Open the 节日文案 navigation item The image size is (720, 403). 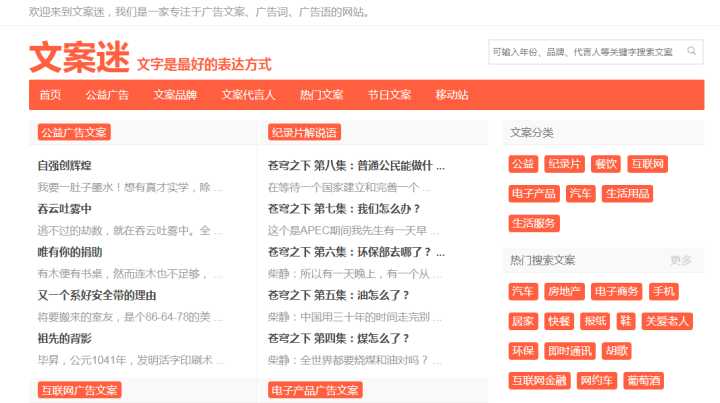point(389,95)
